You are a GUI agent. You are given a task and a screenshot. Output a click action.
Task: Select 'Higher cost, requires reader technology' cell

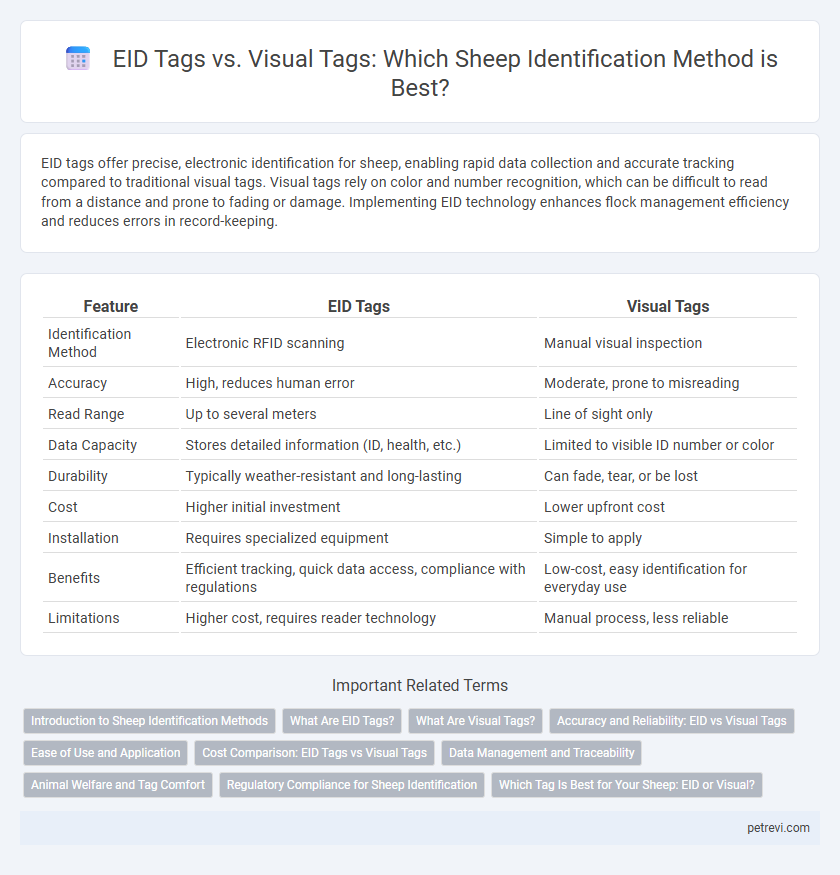click(x=358, y=618)
